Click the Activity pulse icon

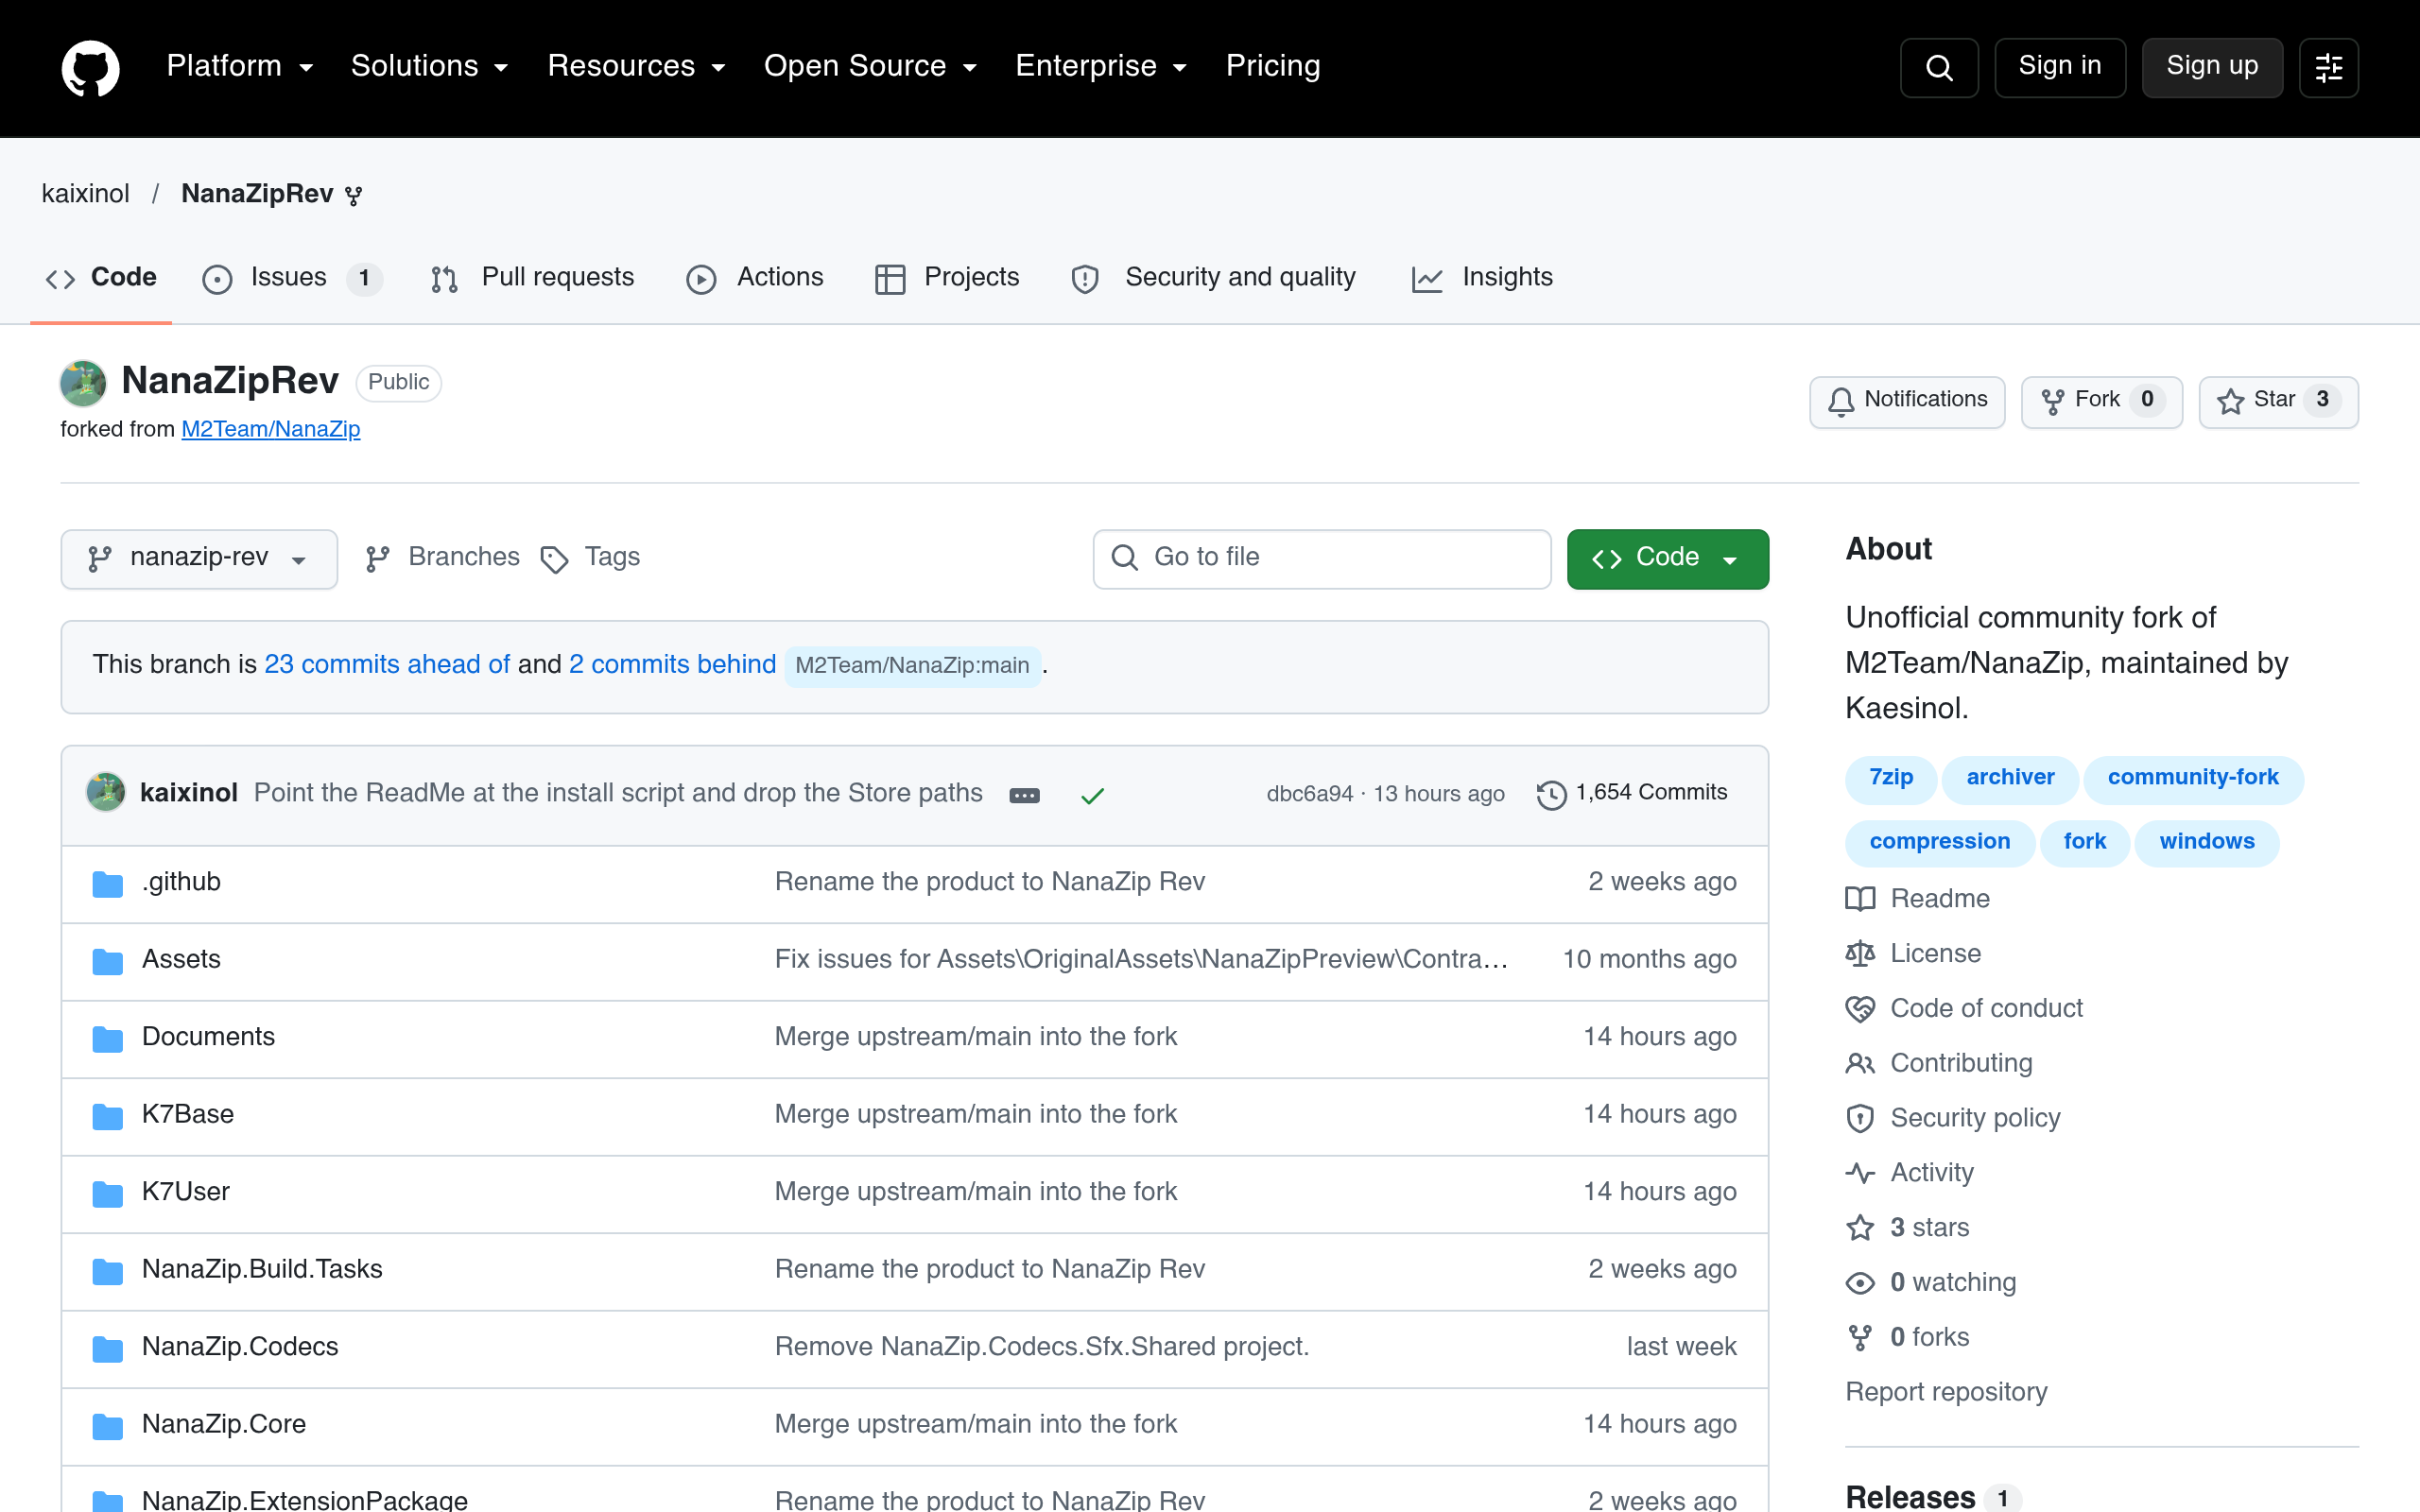click(1859, 1173)
